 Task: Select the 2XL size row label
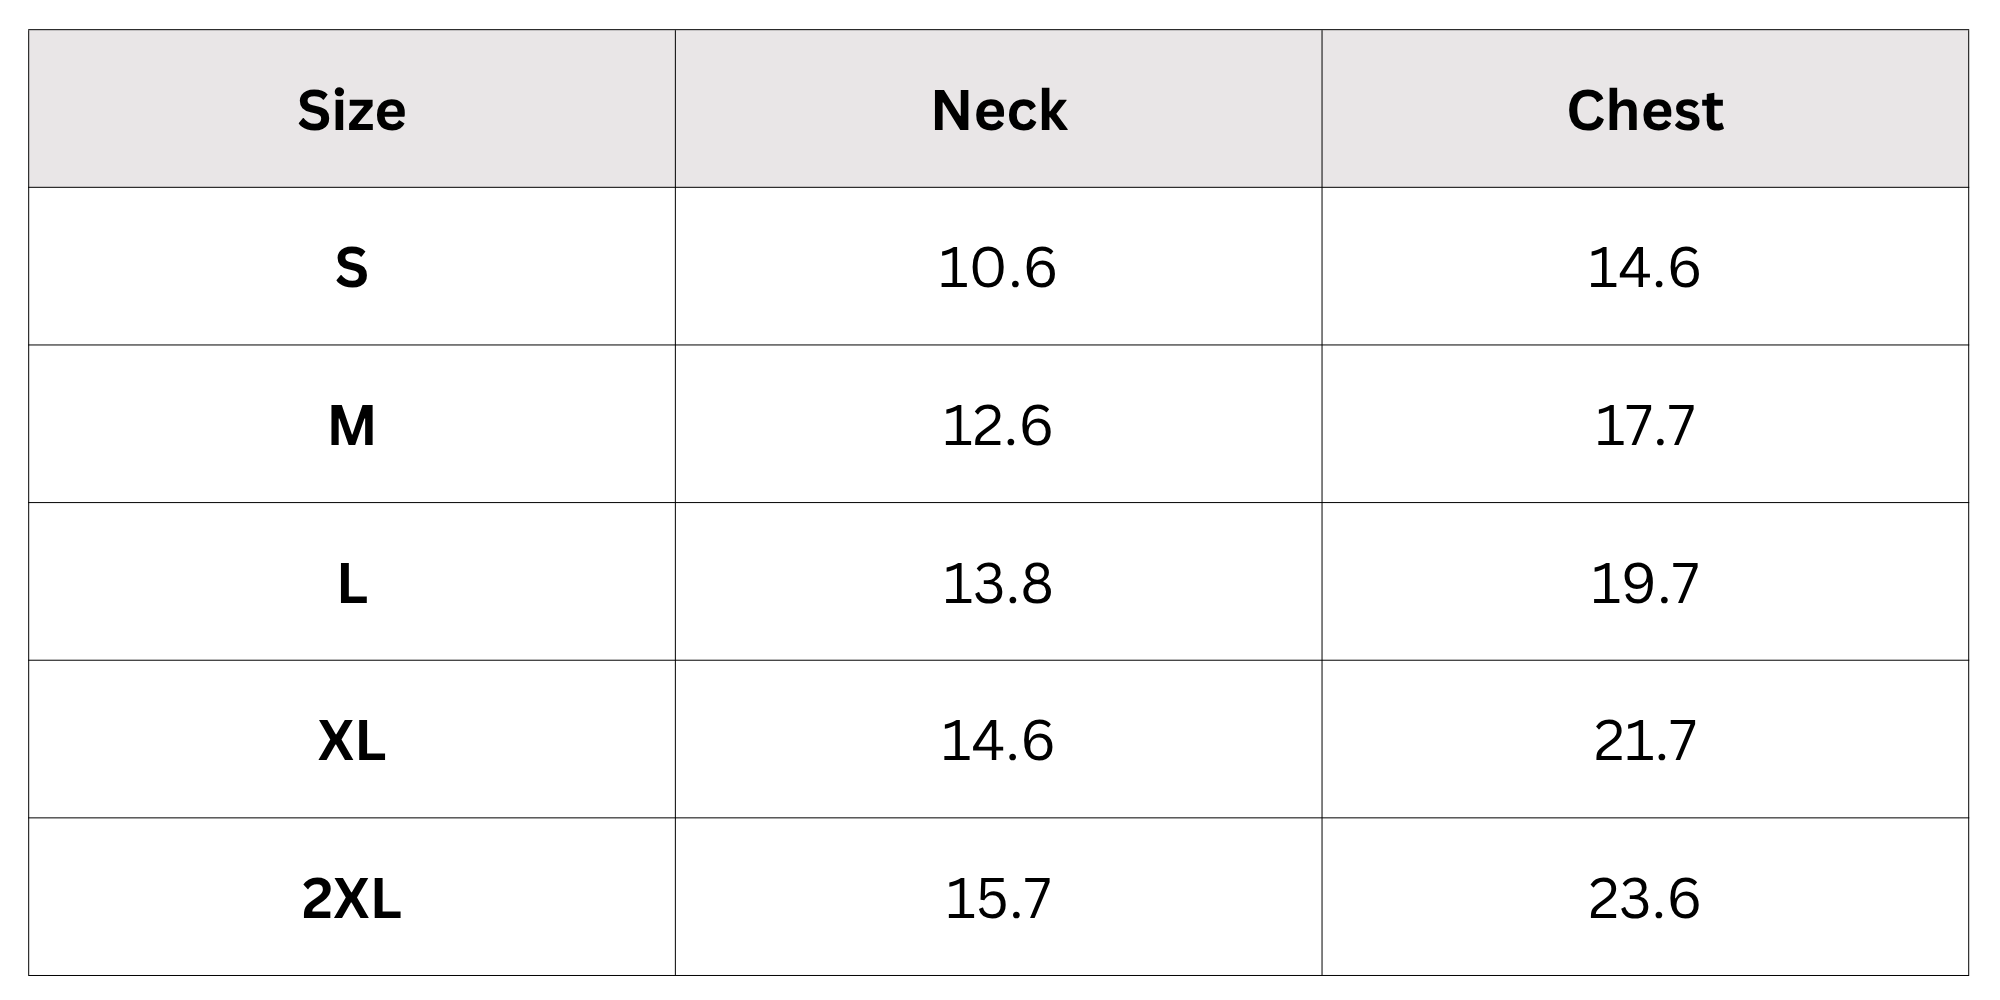click(351, 898)
